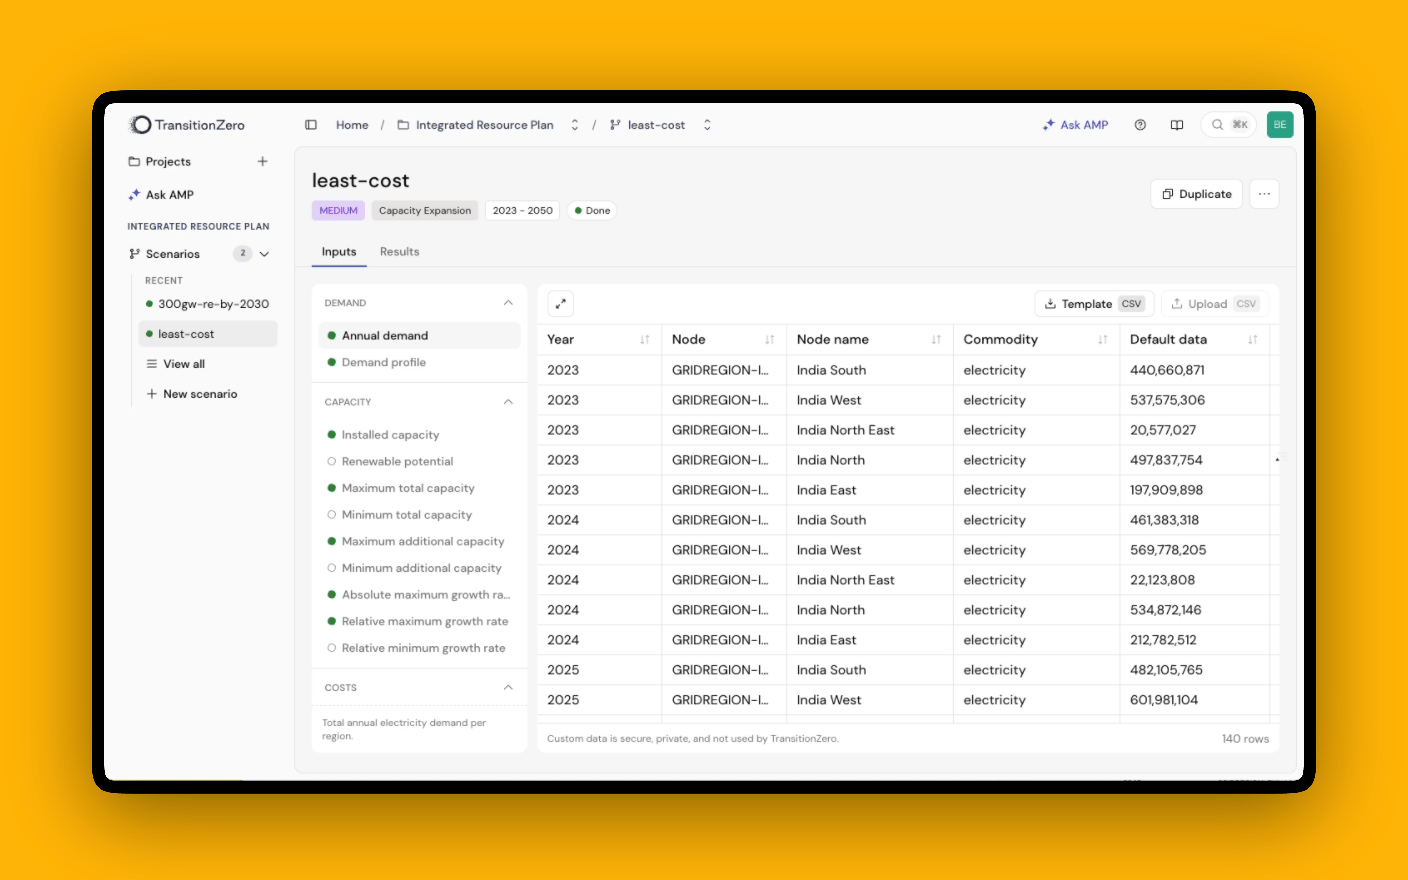Select Demand profile input
1408x880 pixels.
coord(420,362)
